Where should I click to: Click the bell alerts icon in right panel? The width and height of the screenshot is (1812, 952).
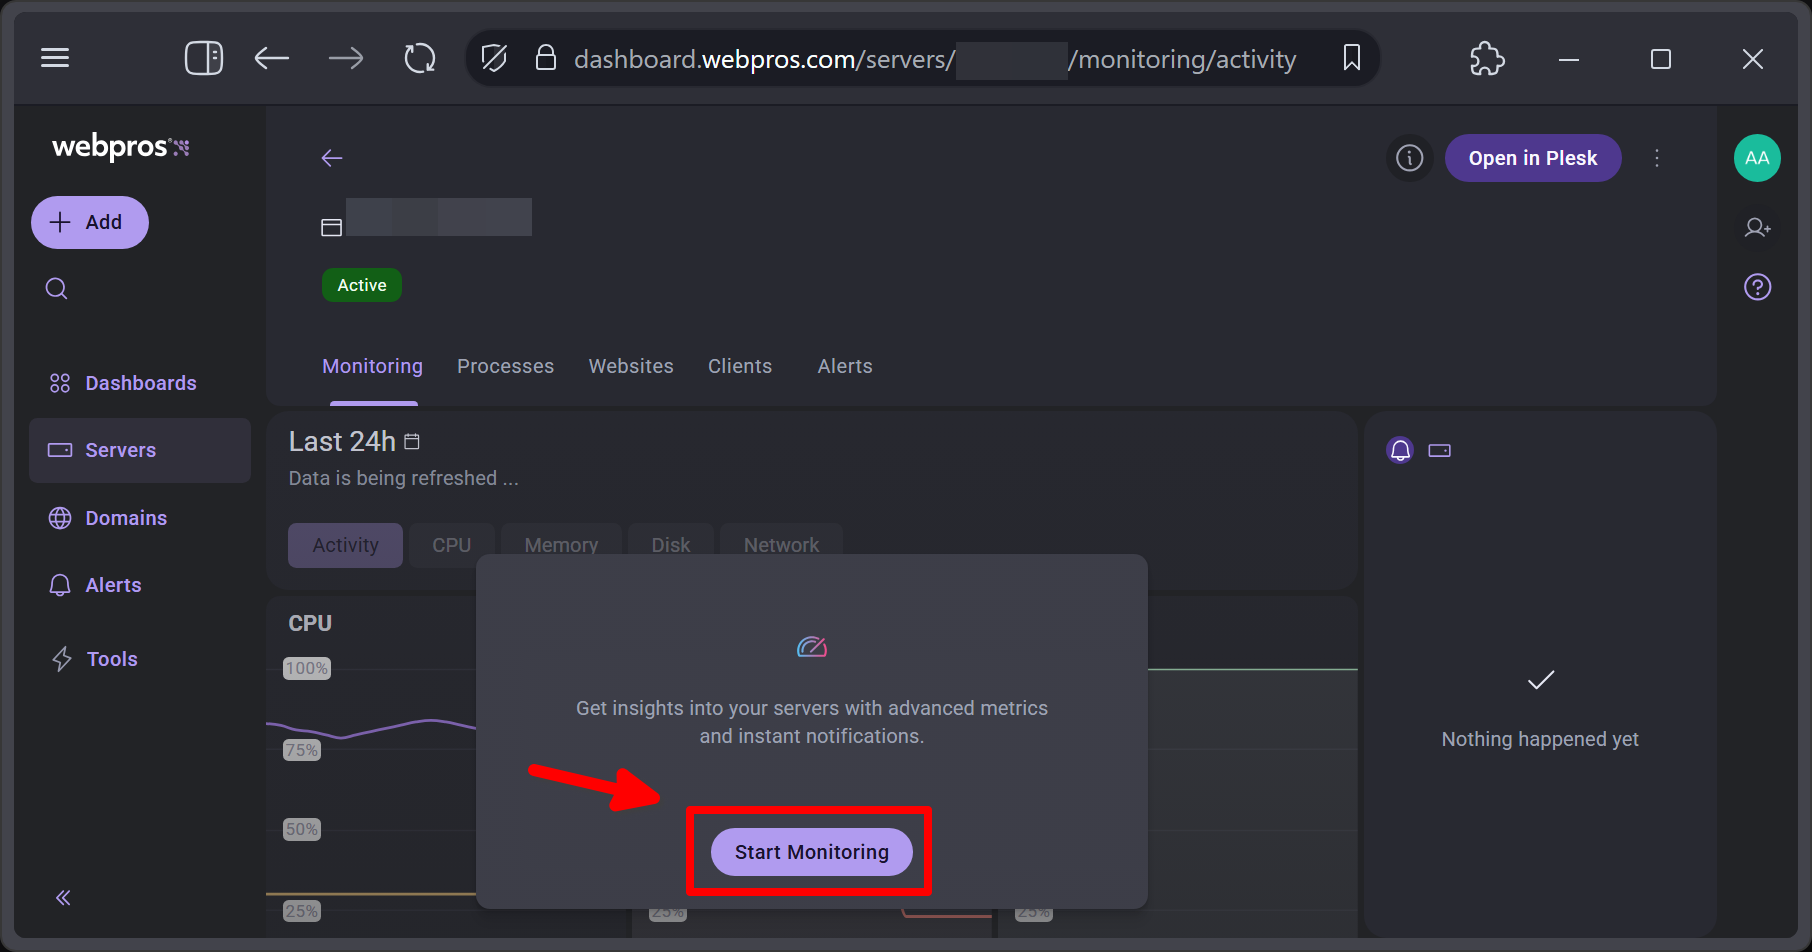click(x=1400, y=450)
